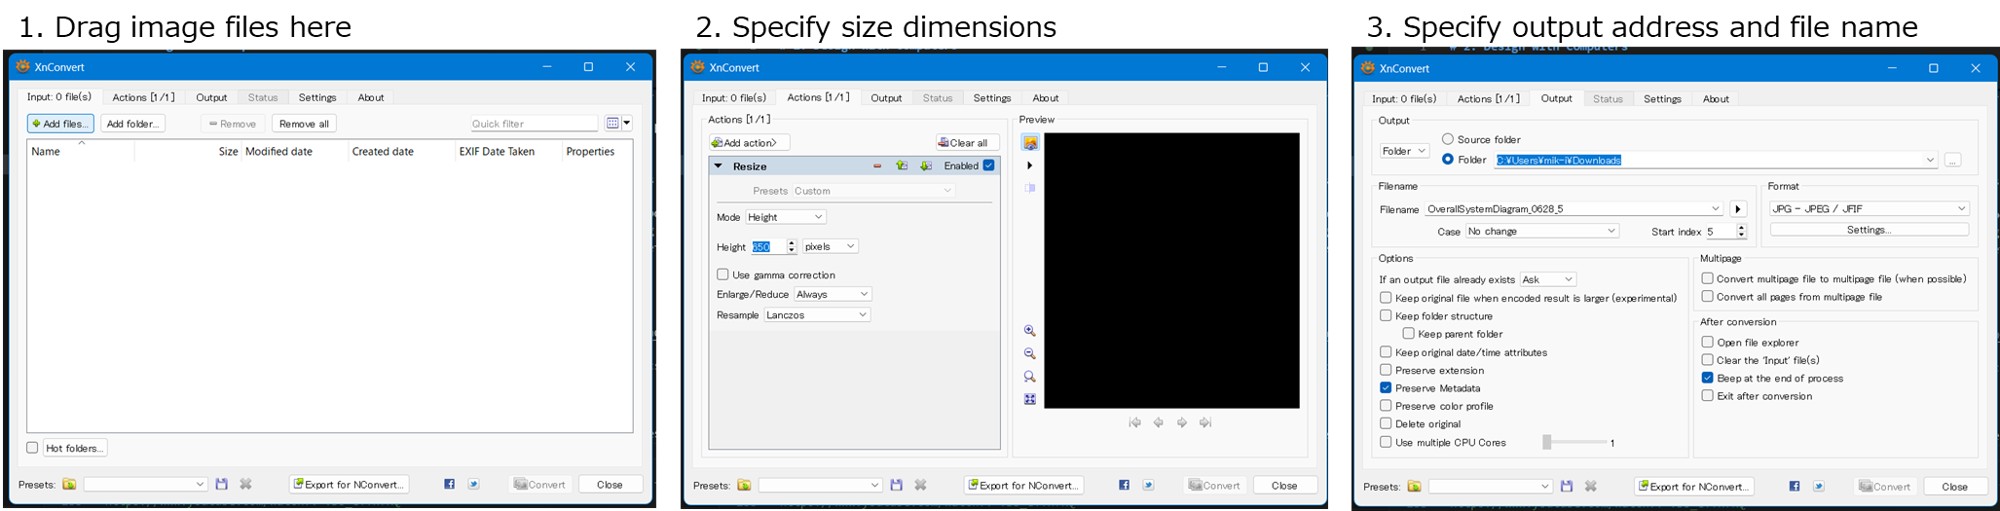
Task: Open the output Folder type dropdown
Action: pos(1404,151)
